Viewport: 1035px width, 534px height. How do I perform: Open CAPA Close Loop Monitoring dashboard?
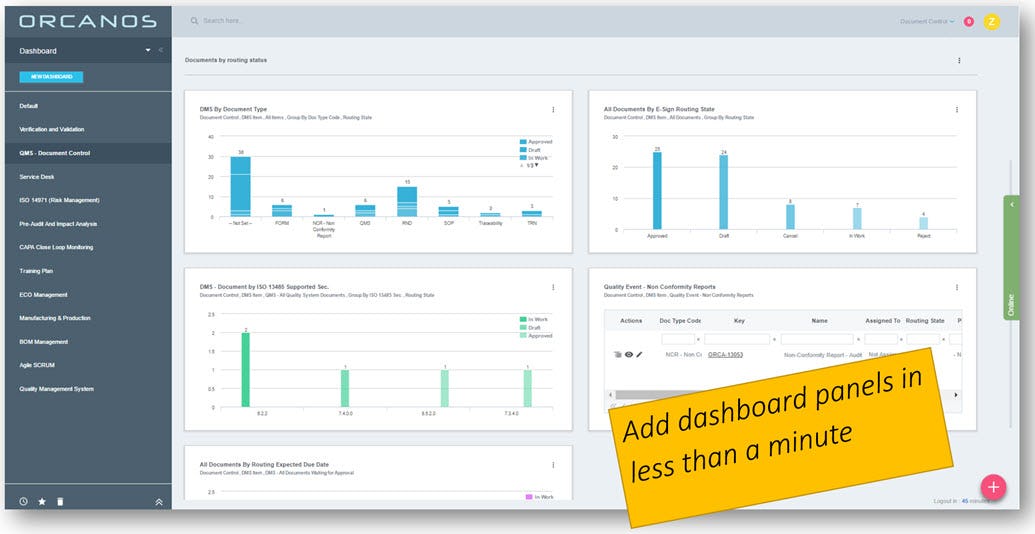pos(56,247)
